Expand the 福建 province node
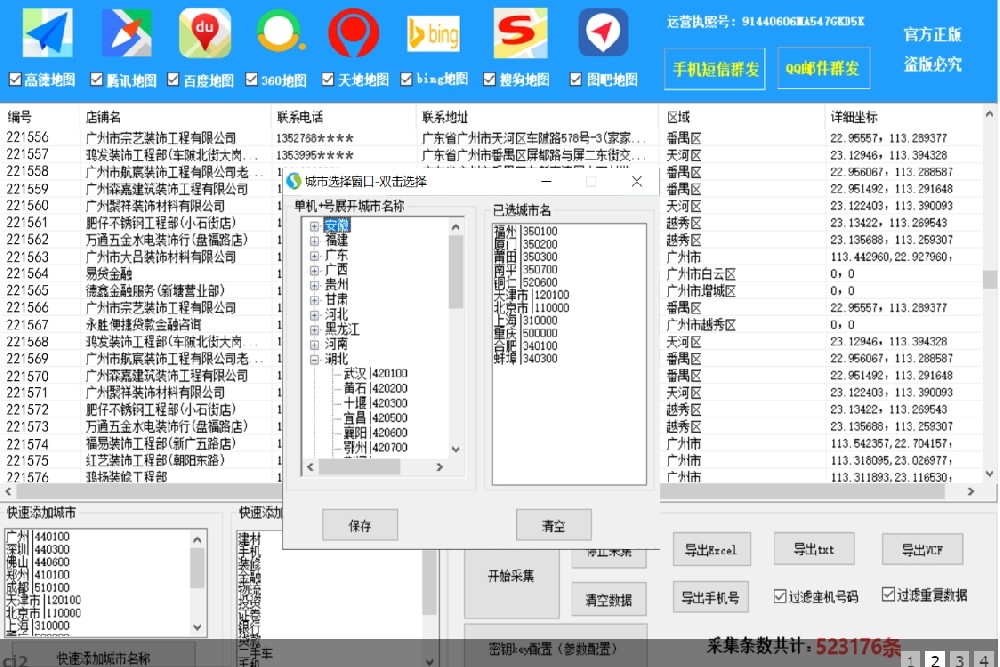 coord(314,241)
